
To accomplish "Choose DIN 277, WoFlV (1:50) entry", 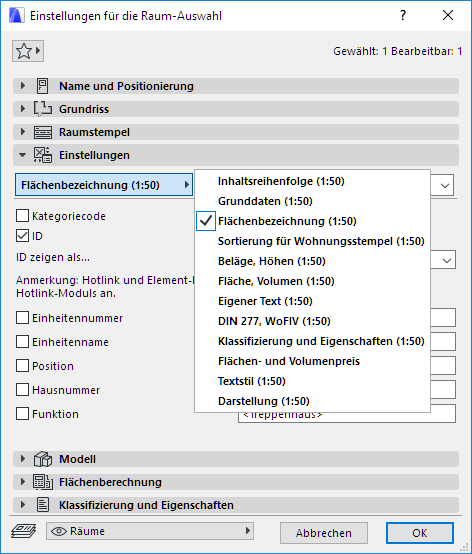I will click(x=312, y=321).
